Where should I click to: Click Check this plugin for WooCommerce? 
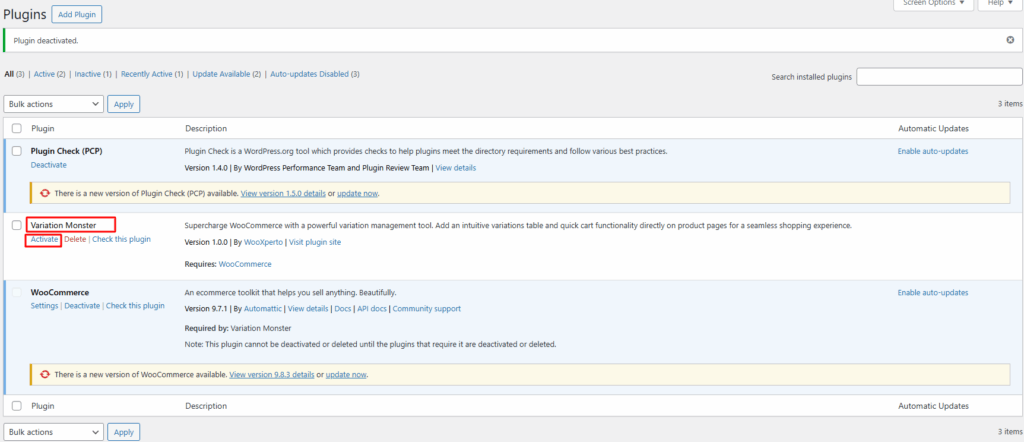coord(135,306)
